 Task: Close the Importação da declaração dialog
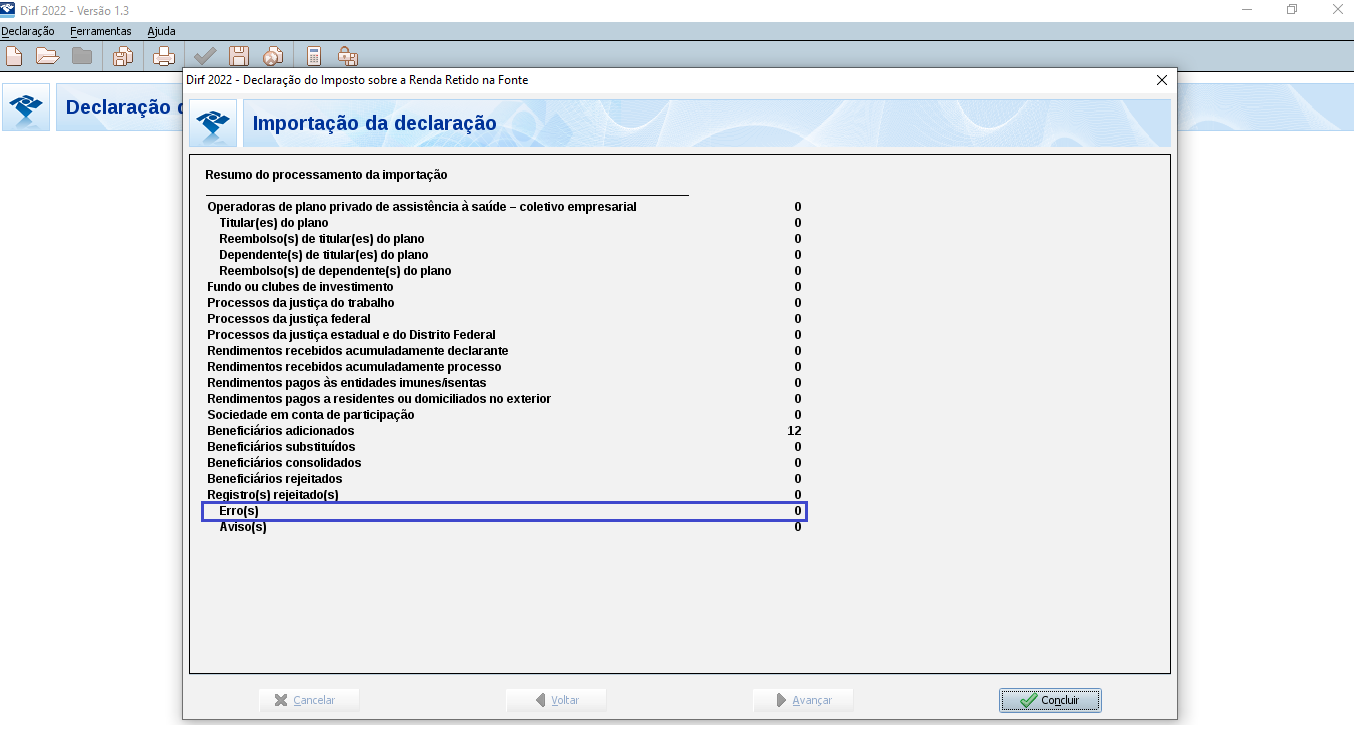[x=1161, y=80]
